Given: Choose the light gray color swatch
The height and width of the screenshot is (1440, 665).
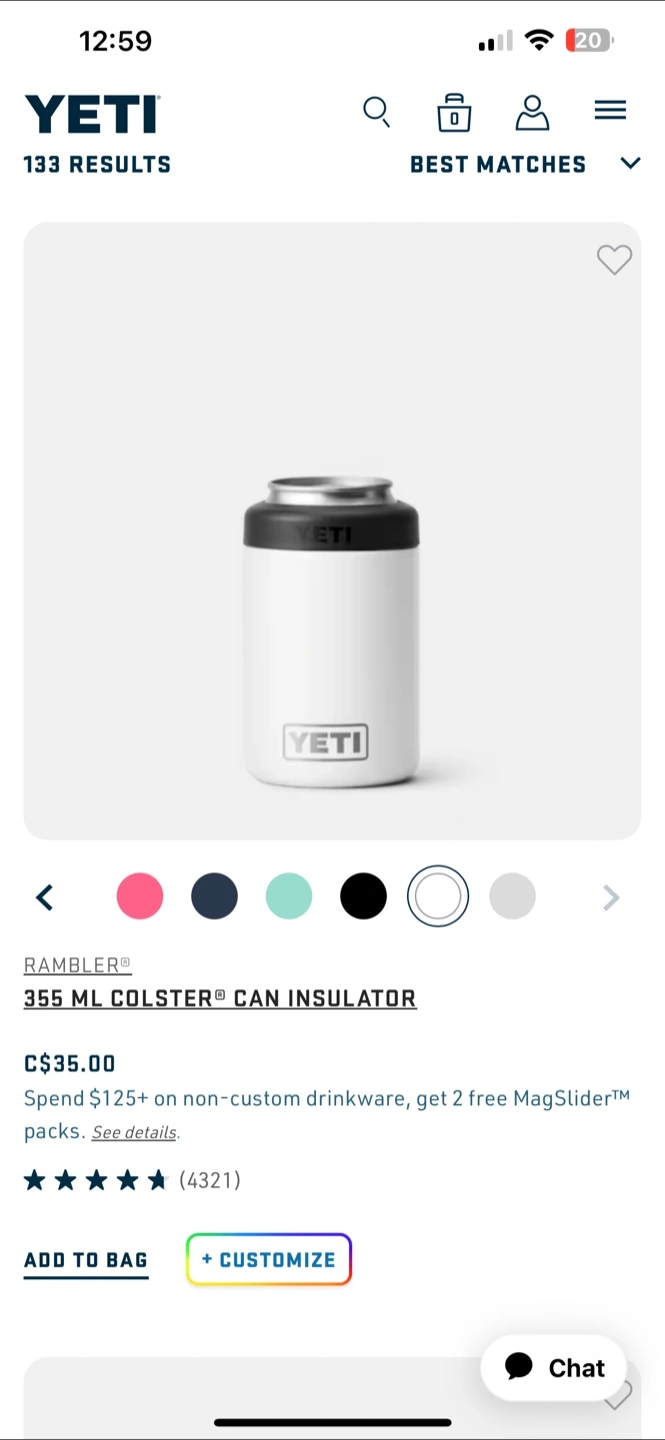Looking at the screenshot, I should (512, 896).
